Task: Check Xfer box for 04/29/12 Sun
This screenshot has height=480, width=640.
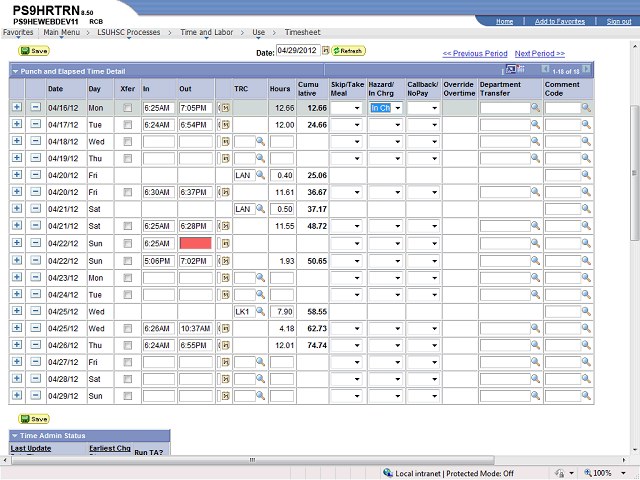Action: point(128,396)
